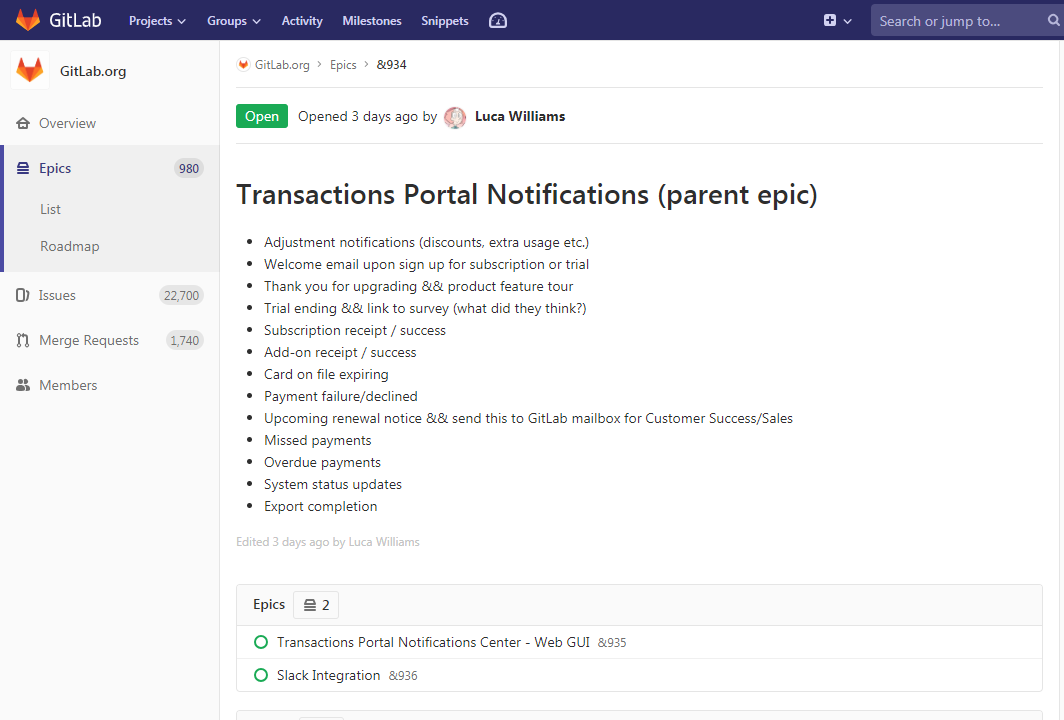Click the Members icon in sidebar
The image size is (1064, 720).
point(23,386)
